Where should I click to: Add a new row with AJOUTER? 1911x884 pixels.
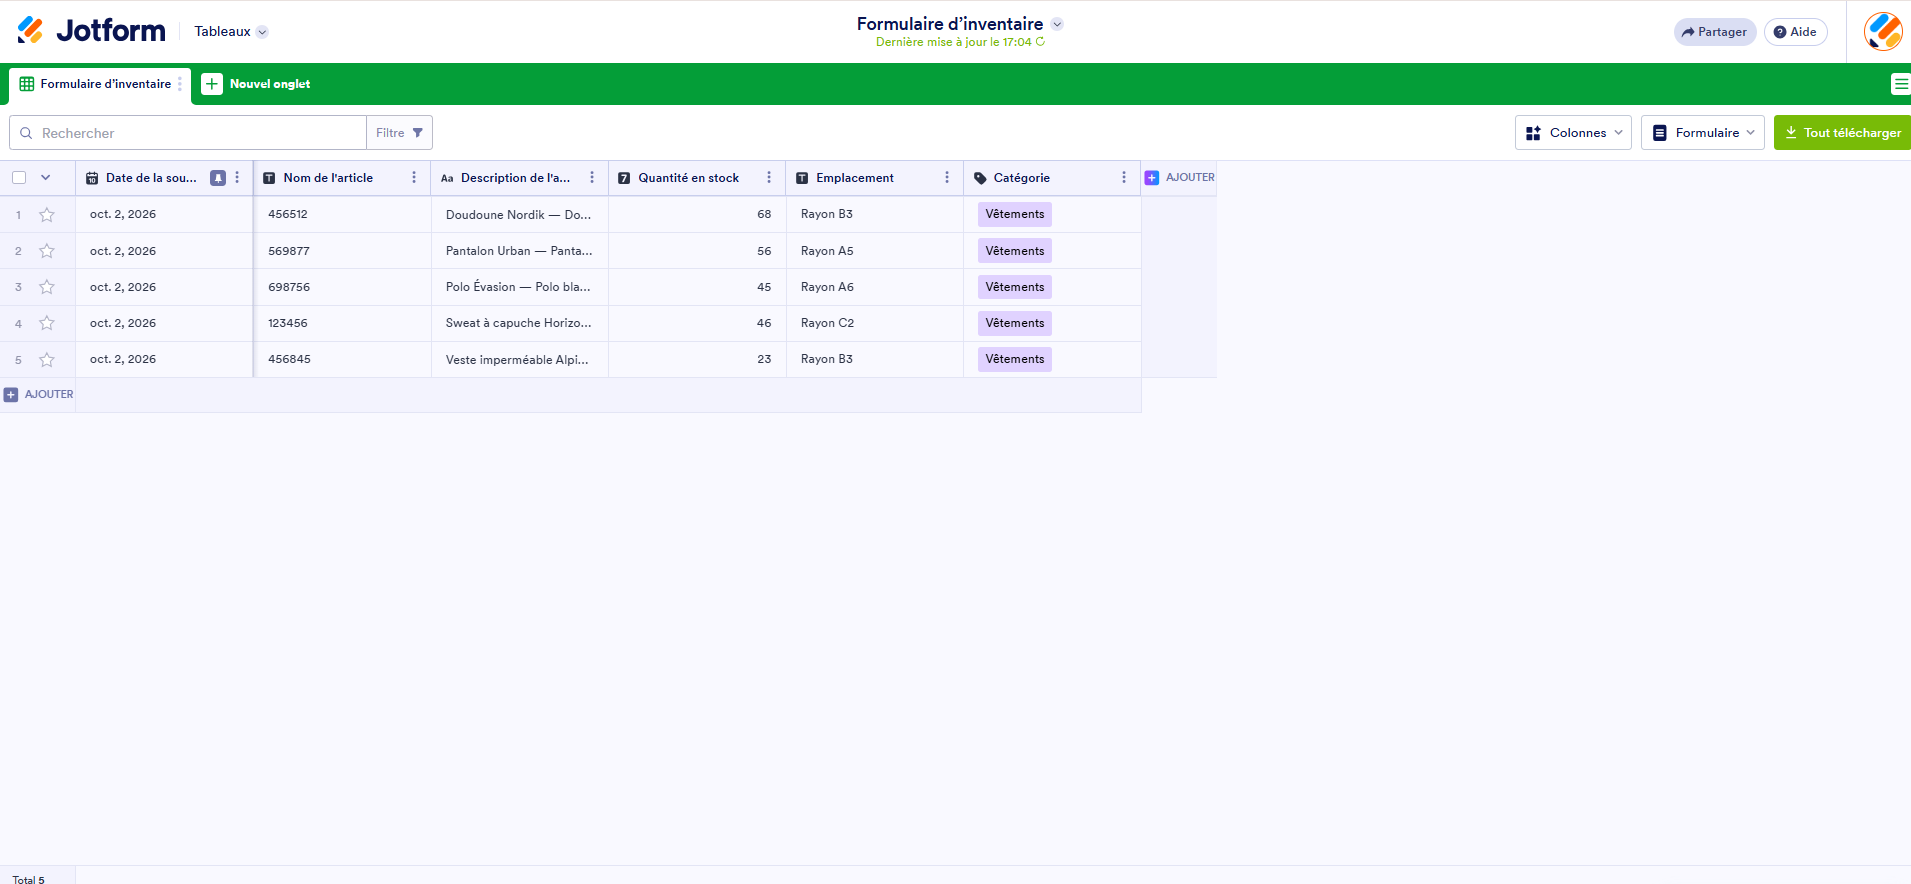[x=39, y=395]
